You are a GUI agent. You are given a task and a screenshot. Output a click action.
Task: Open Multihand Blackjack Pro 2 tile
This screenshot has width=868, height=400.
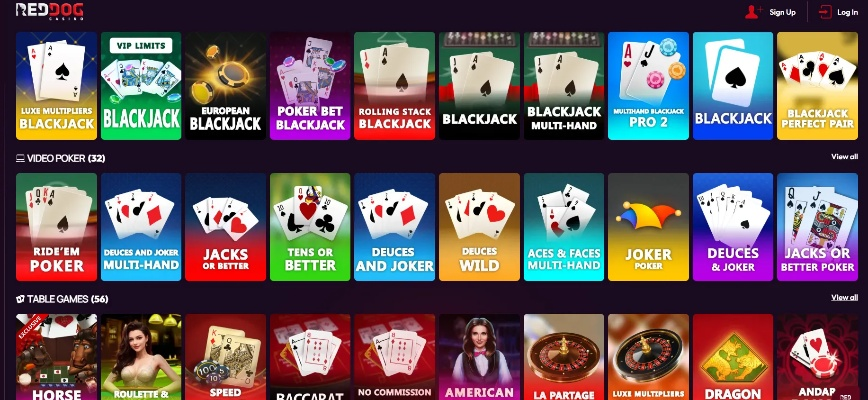coord(648,86)
